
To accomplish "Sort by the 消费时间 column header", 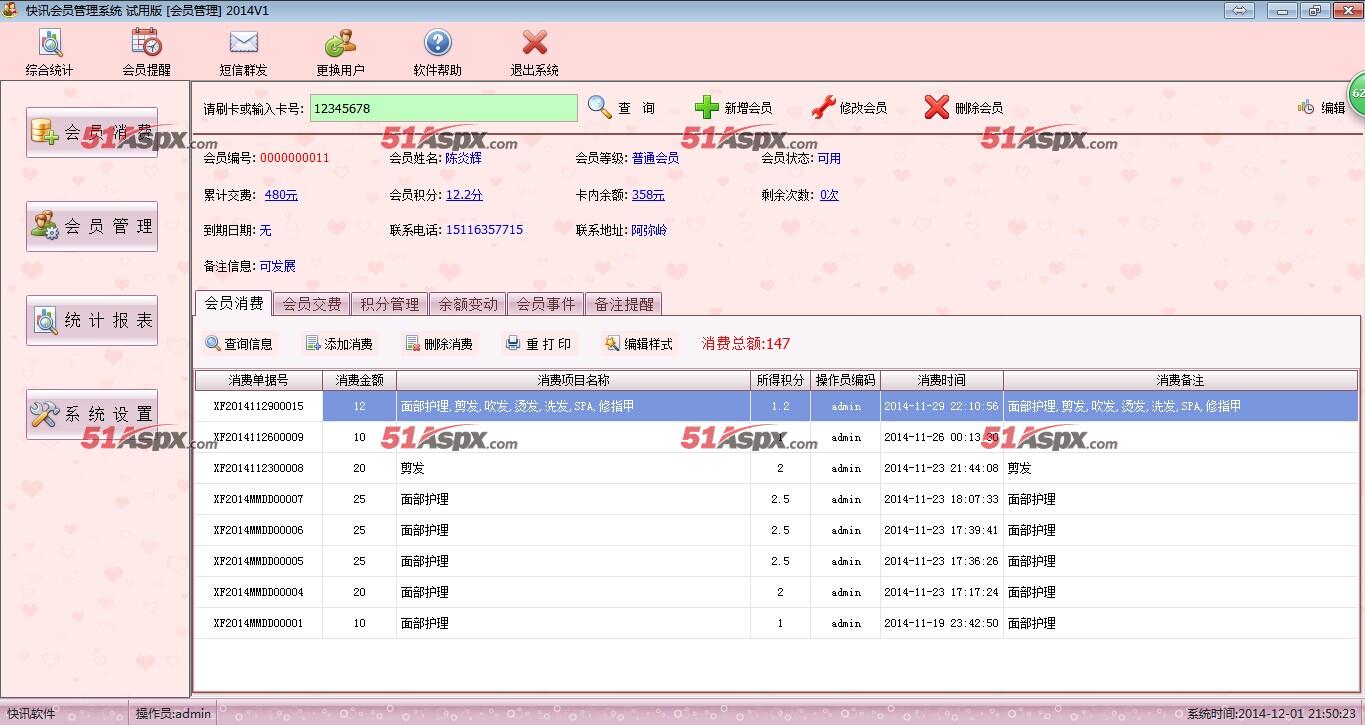I will pyautogui.click(x=942, y=380).
